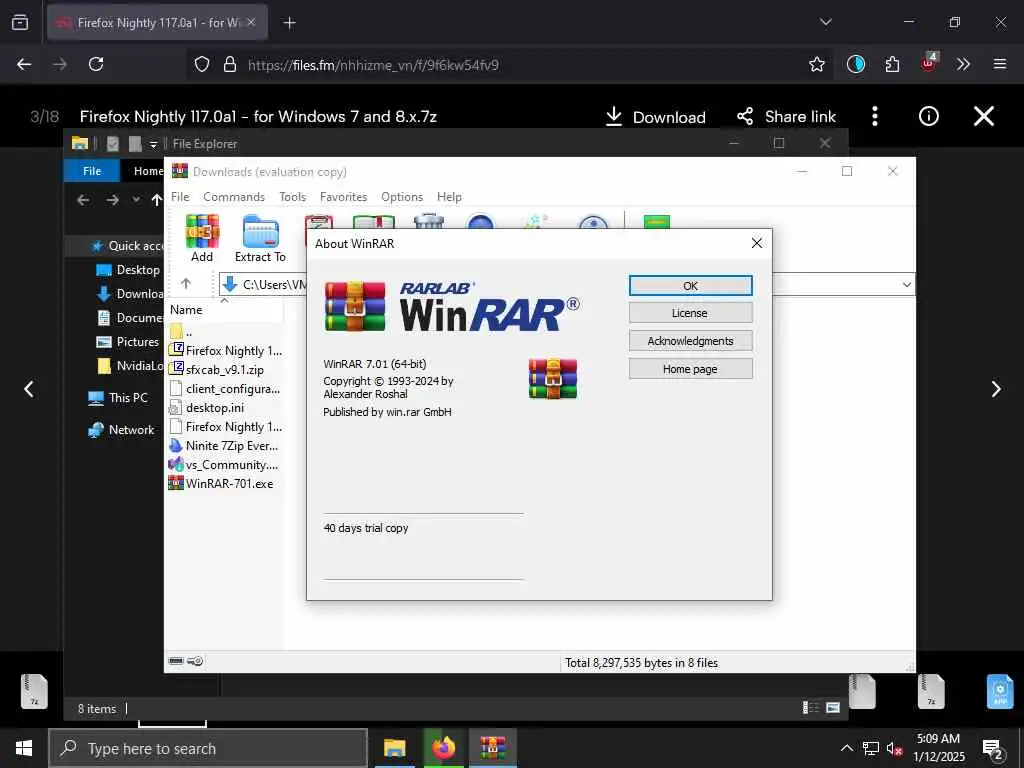Click the padlock site info icon
The height and width of the screenshot is (768, 1024).
pyautogui.click(x=229, y=64)
